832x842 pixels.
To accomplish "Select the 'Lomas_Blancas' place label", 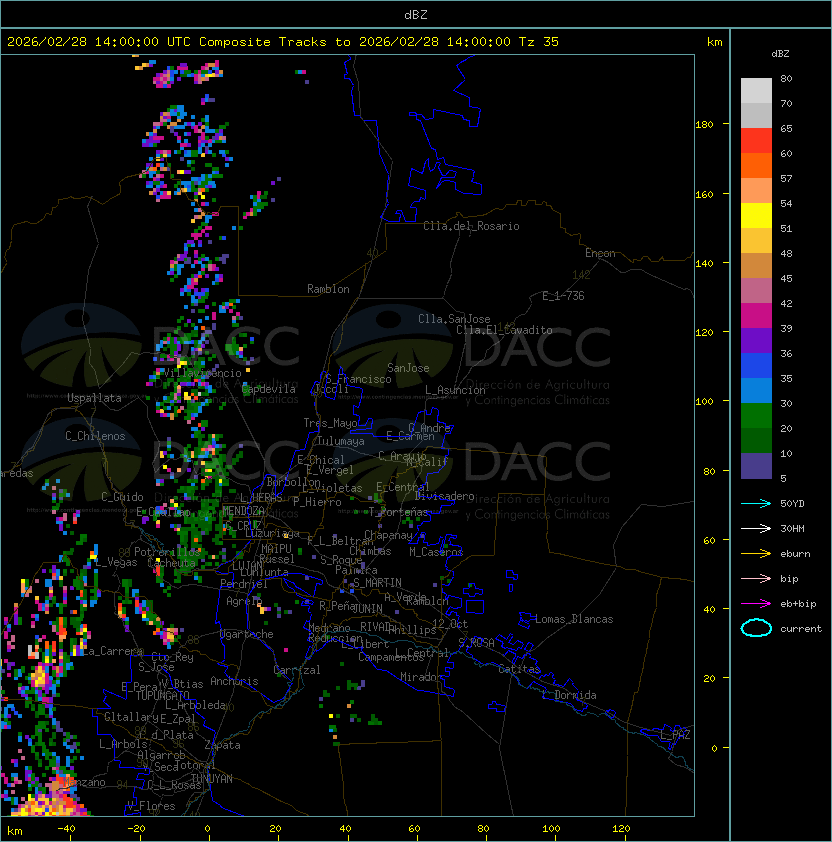I will (574, 619).
